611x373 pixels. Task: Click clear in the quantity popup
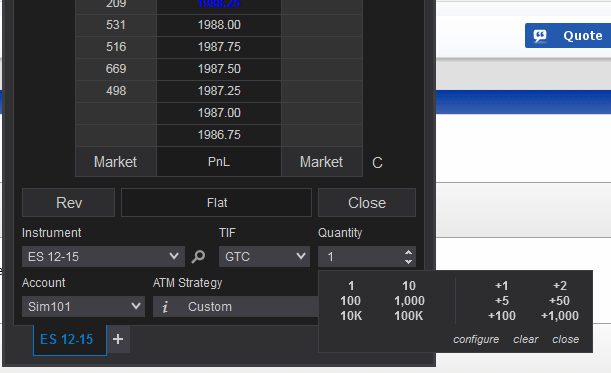tap(526, 339)
